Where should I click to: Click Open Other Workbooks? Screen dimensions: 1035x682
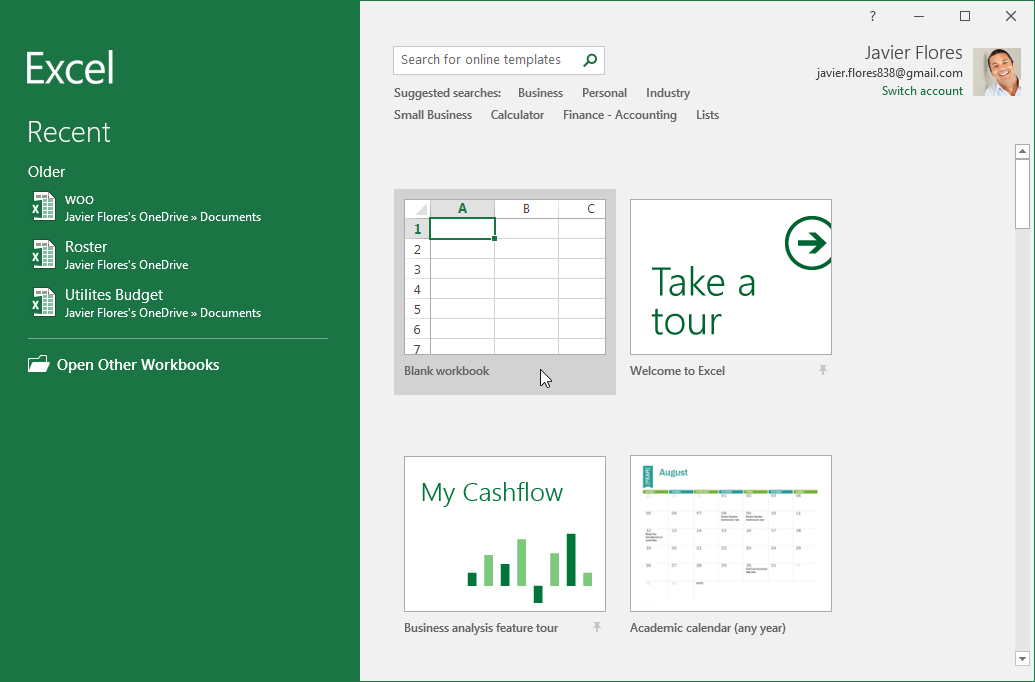[136, 364]
